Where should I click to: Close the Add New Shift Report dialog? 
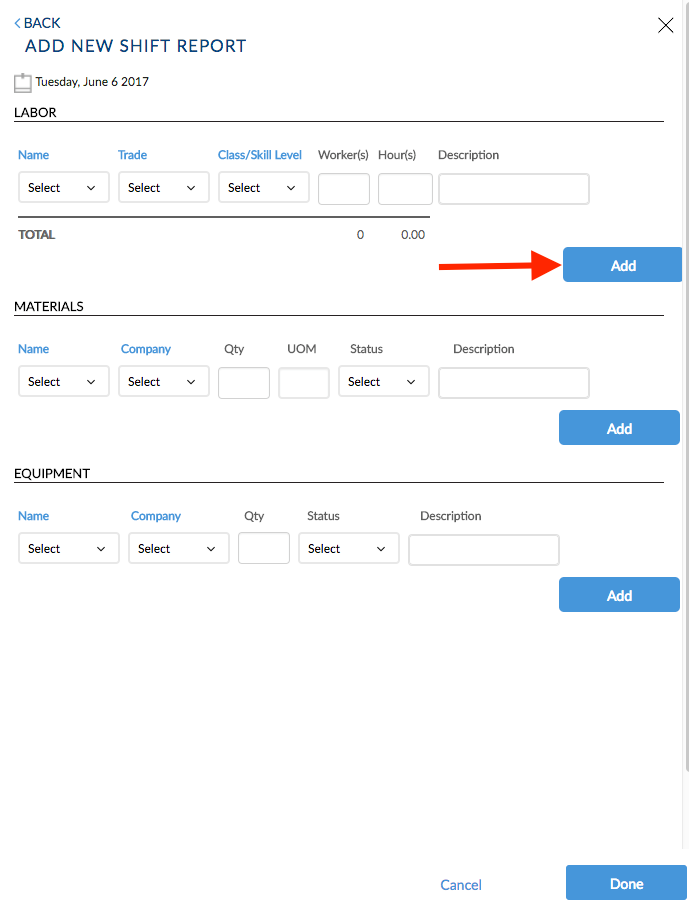tap(665, 25)
